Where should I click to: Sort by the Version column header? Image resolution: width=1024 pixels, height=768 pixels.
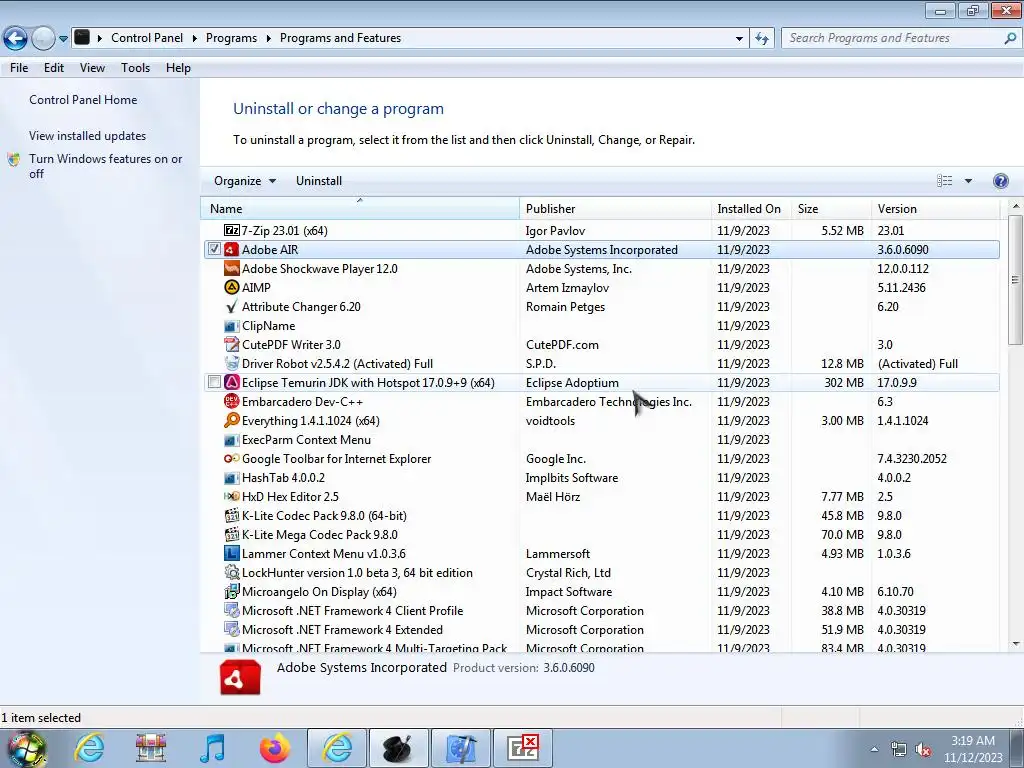pyautogui.click(x=935, y=208)
